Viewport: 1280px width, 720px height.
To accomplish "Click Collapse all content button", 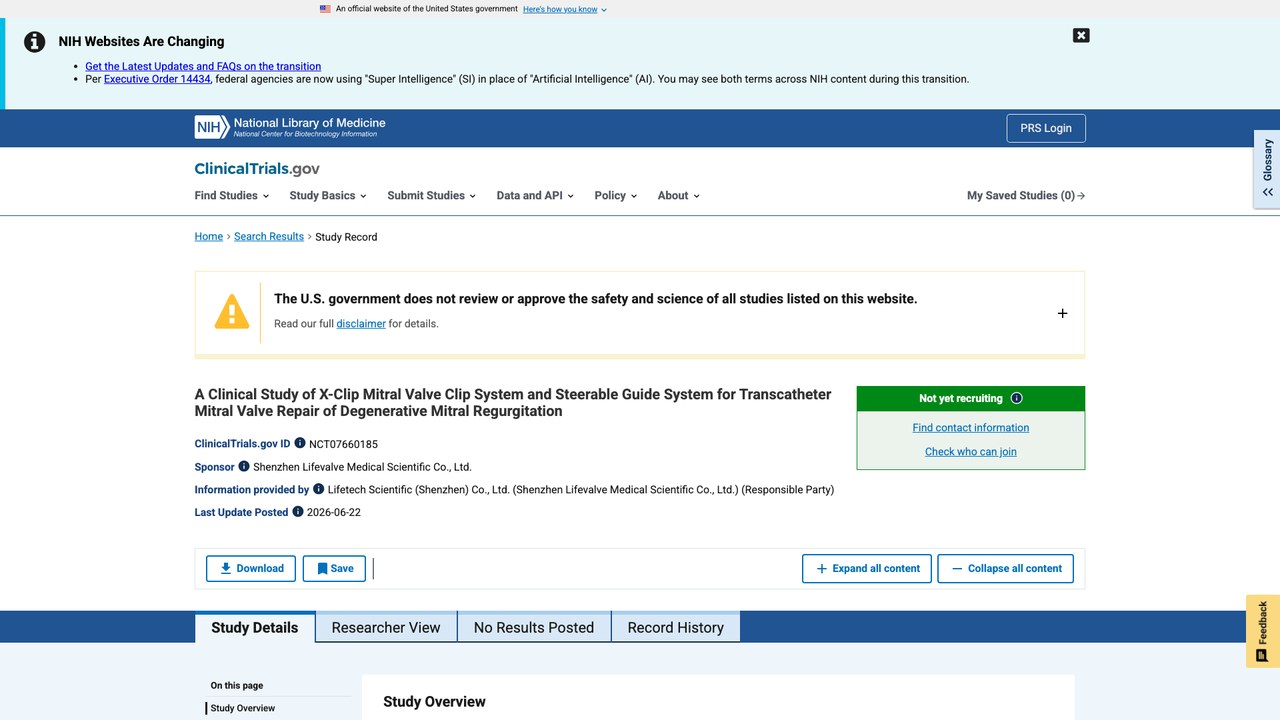I will pos(1006,568).
